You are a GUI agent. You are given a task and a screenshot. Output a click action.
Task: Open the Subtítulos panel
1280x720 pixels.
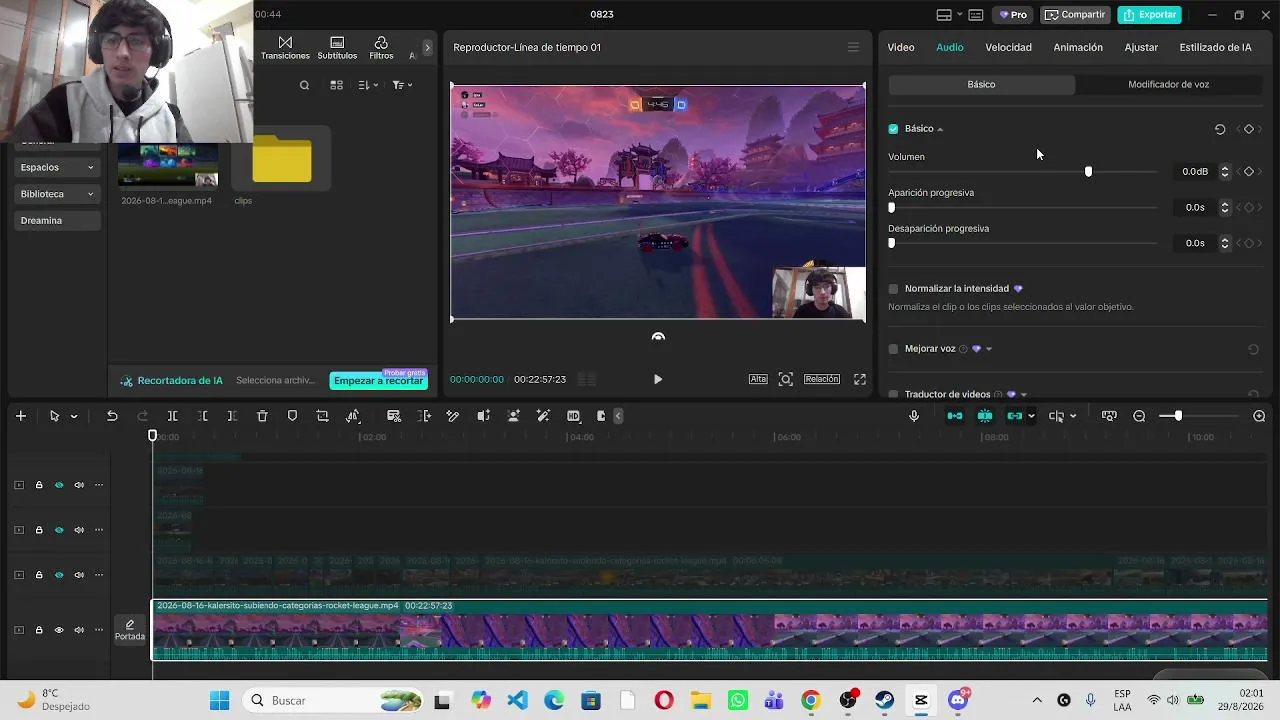pyautogui.click(x=337, y=48)
